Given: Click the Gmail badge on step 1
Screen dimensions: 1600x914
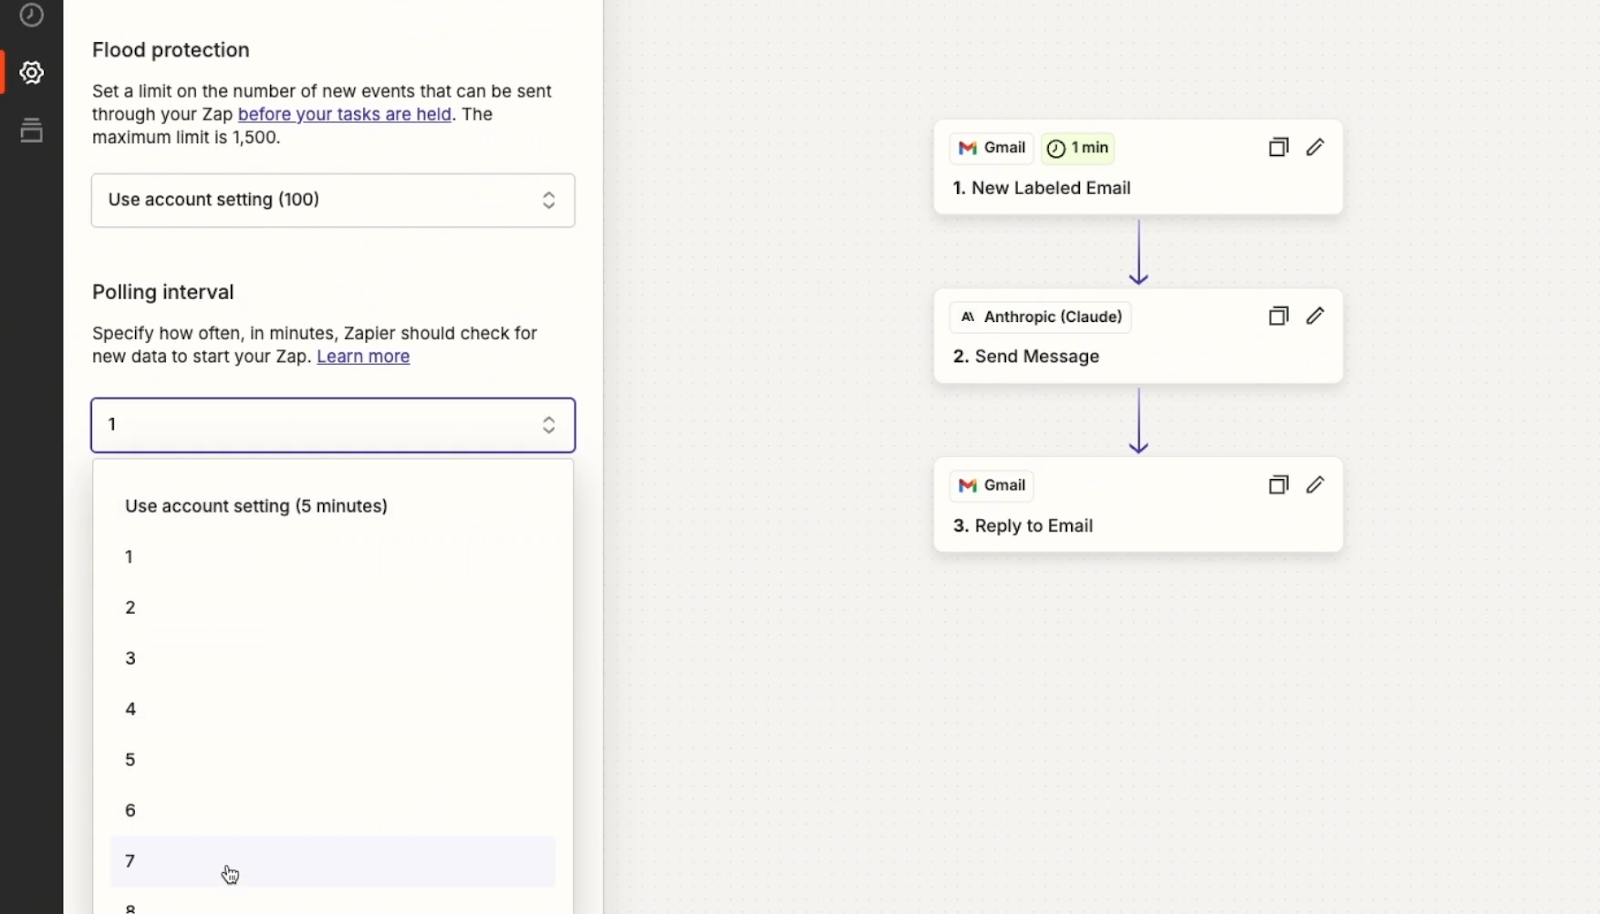Looking at the screenshot, I should 991,148.
